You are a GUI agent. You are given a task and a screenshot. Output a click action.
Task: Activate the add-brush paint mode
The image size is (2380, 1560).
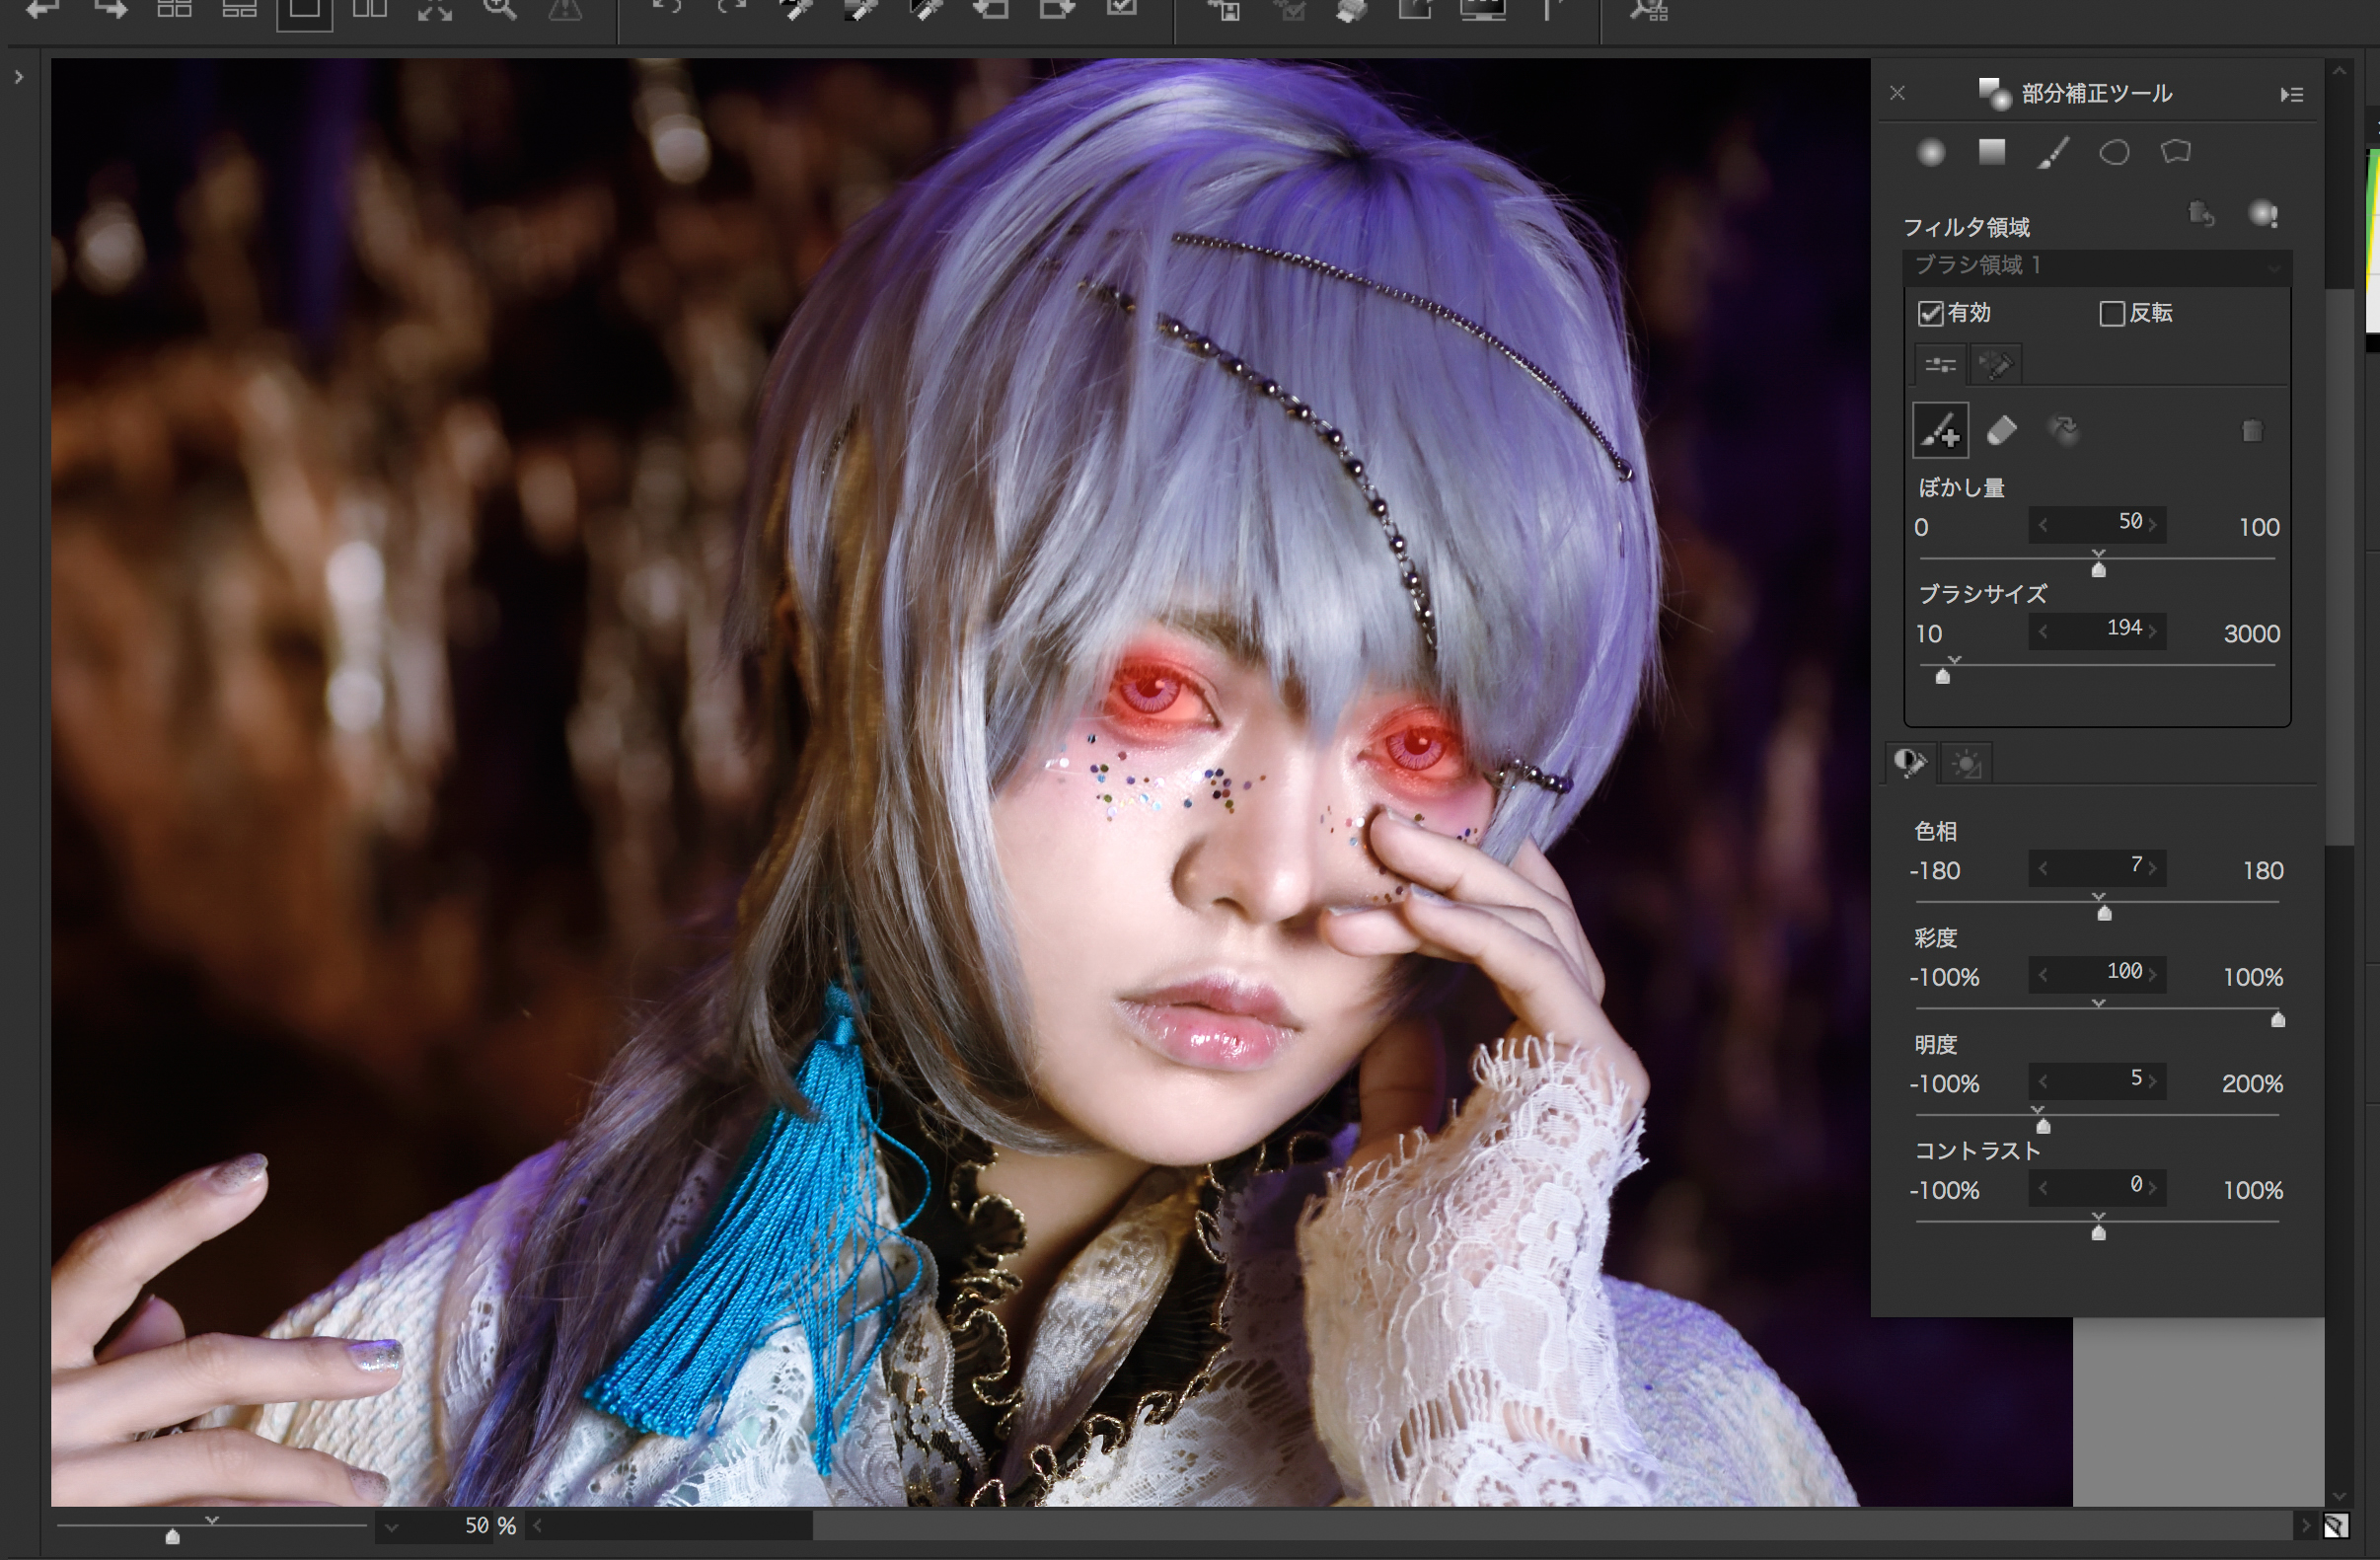coord(1940,431)
